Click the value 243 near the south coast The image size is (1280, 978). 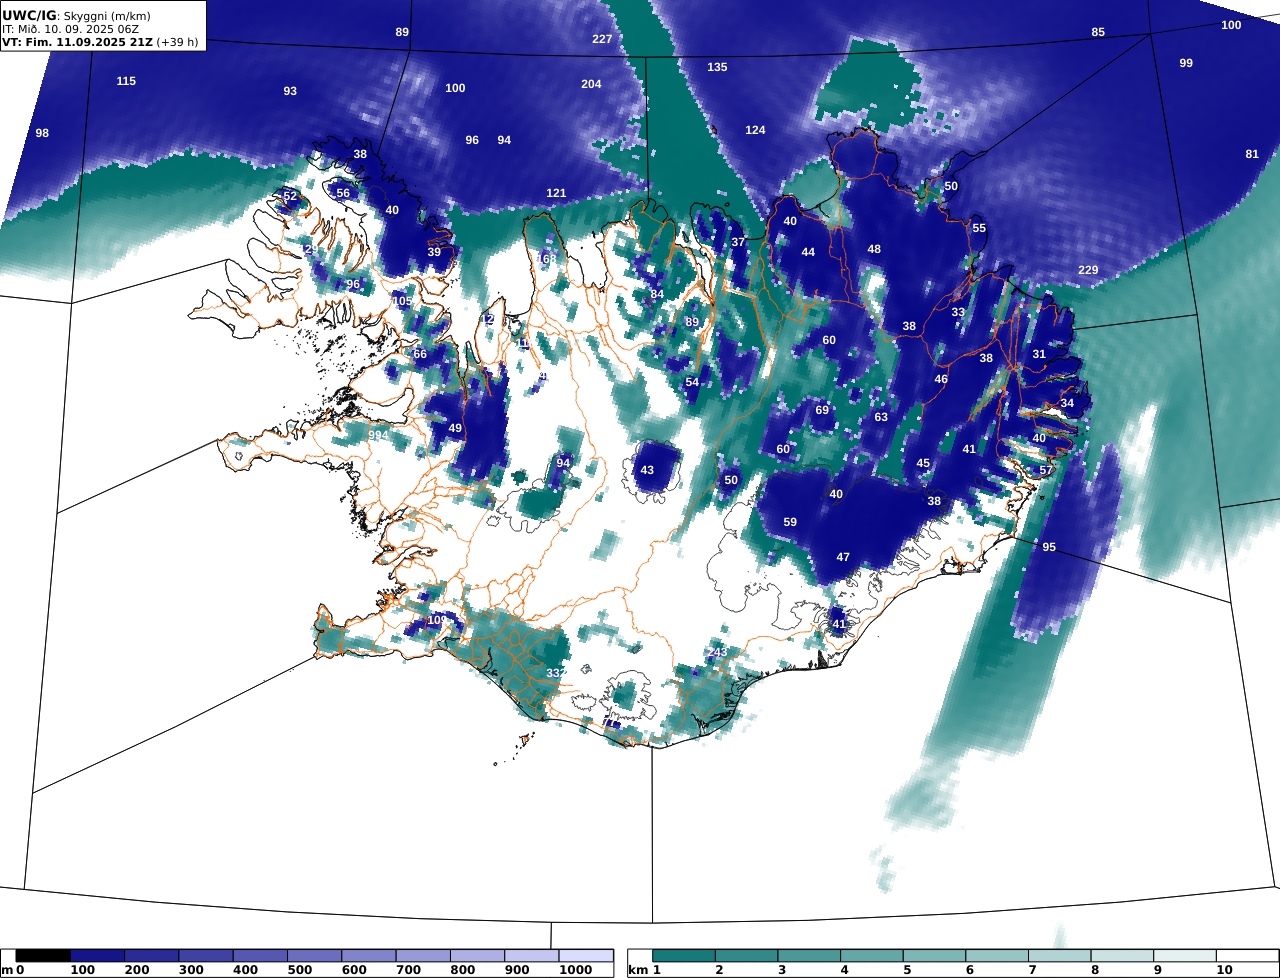tap(717, 652)
